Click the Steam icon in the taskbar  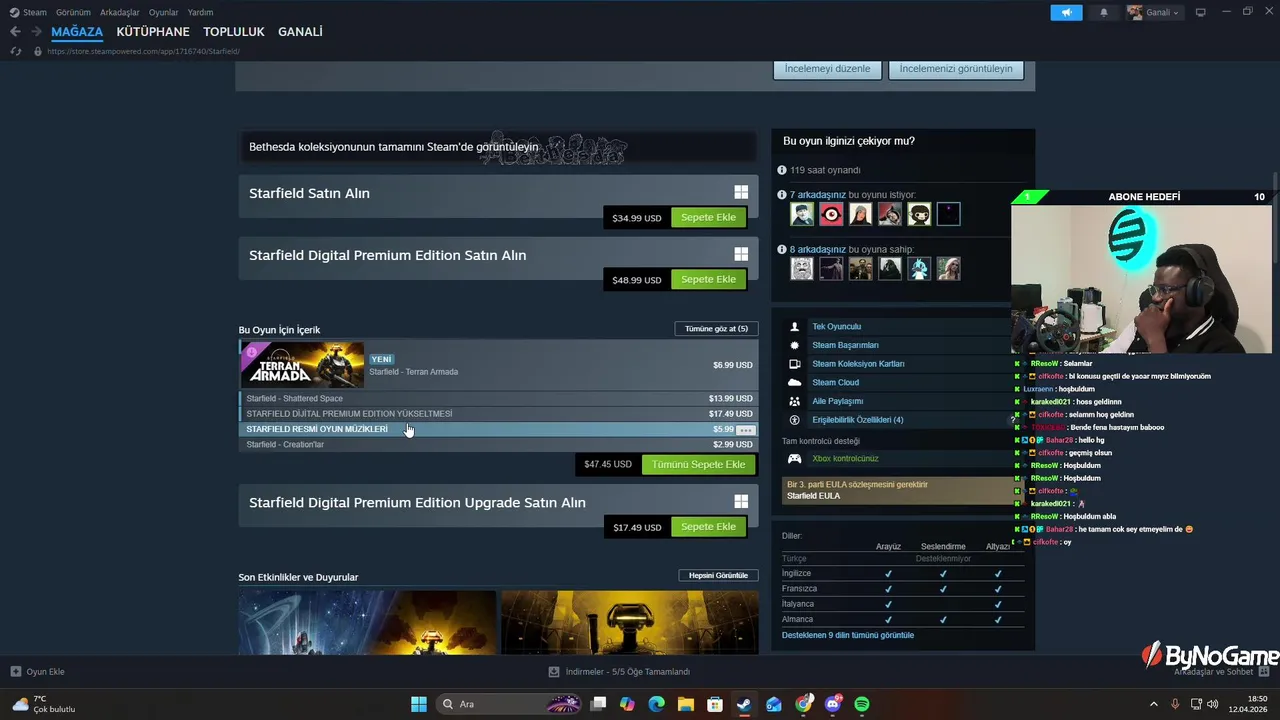coord(744,704)
